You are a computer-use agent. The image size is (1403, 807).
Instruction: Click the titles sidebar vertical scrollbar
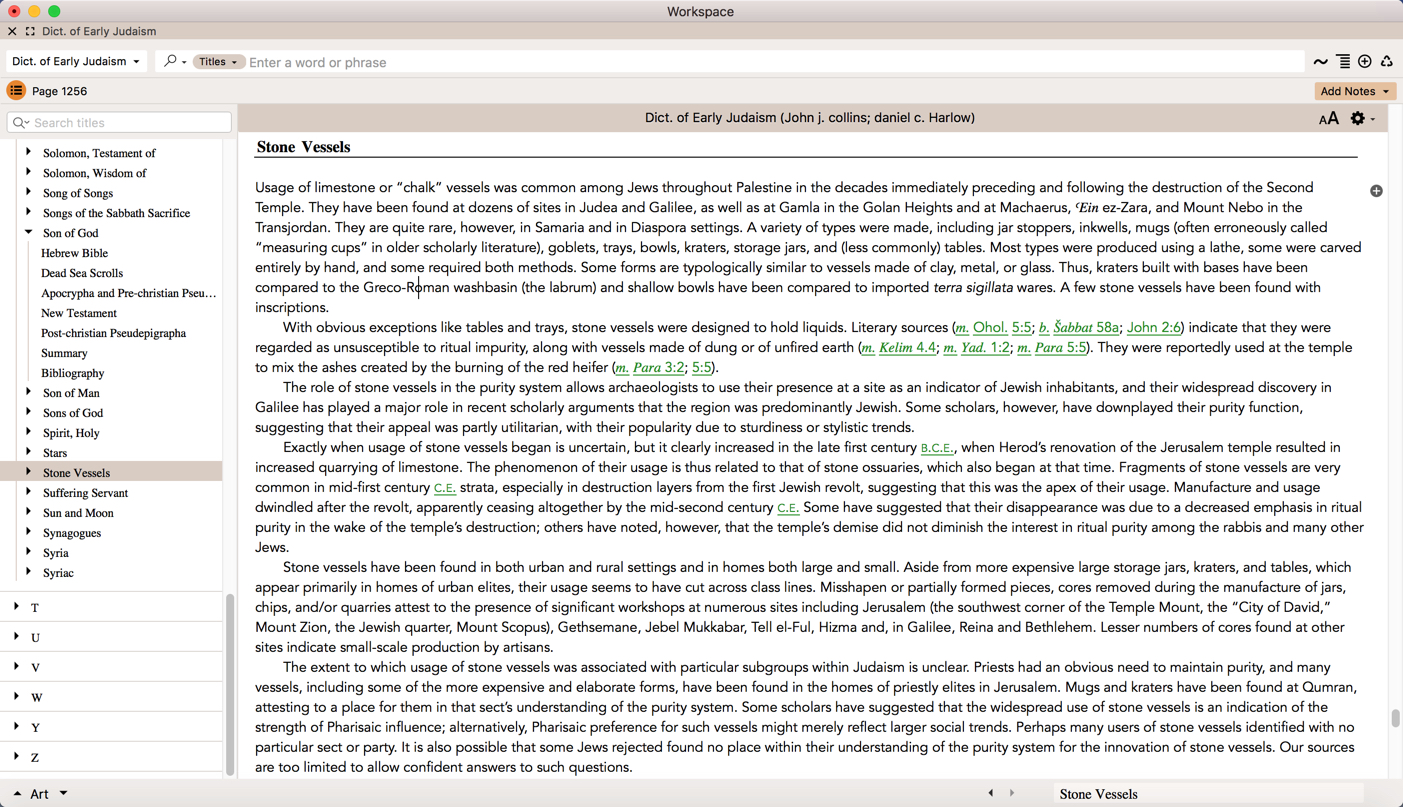[230, 685]
